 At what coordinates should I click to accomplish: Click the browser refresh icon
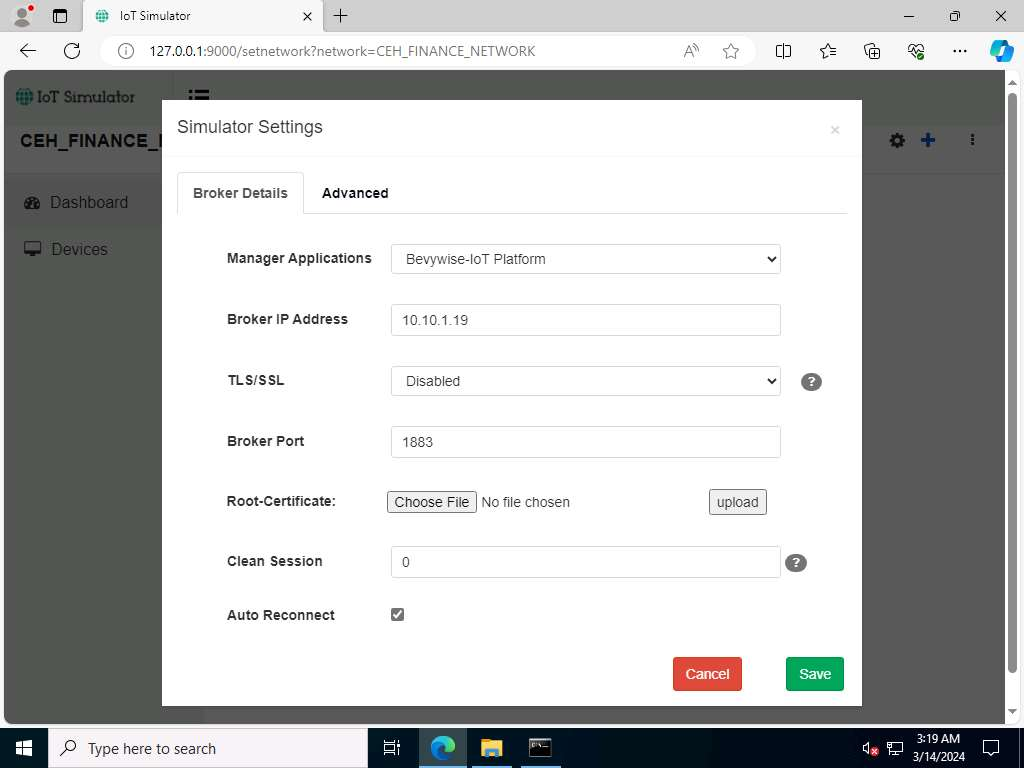(72, 51)
